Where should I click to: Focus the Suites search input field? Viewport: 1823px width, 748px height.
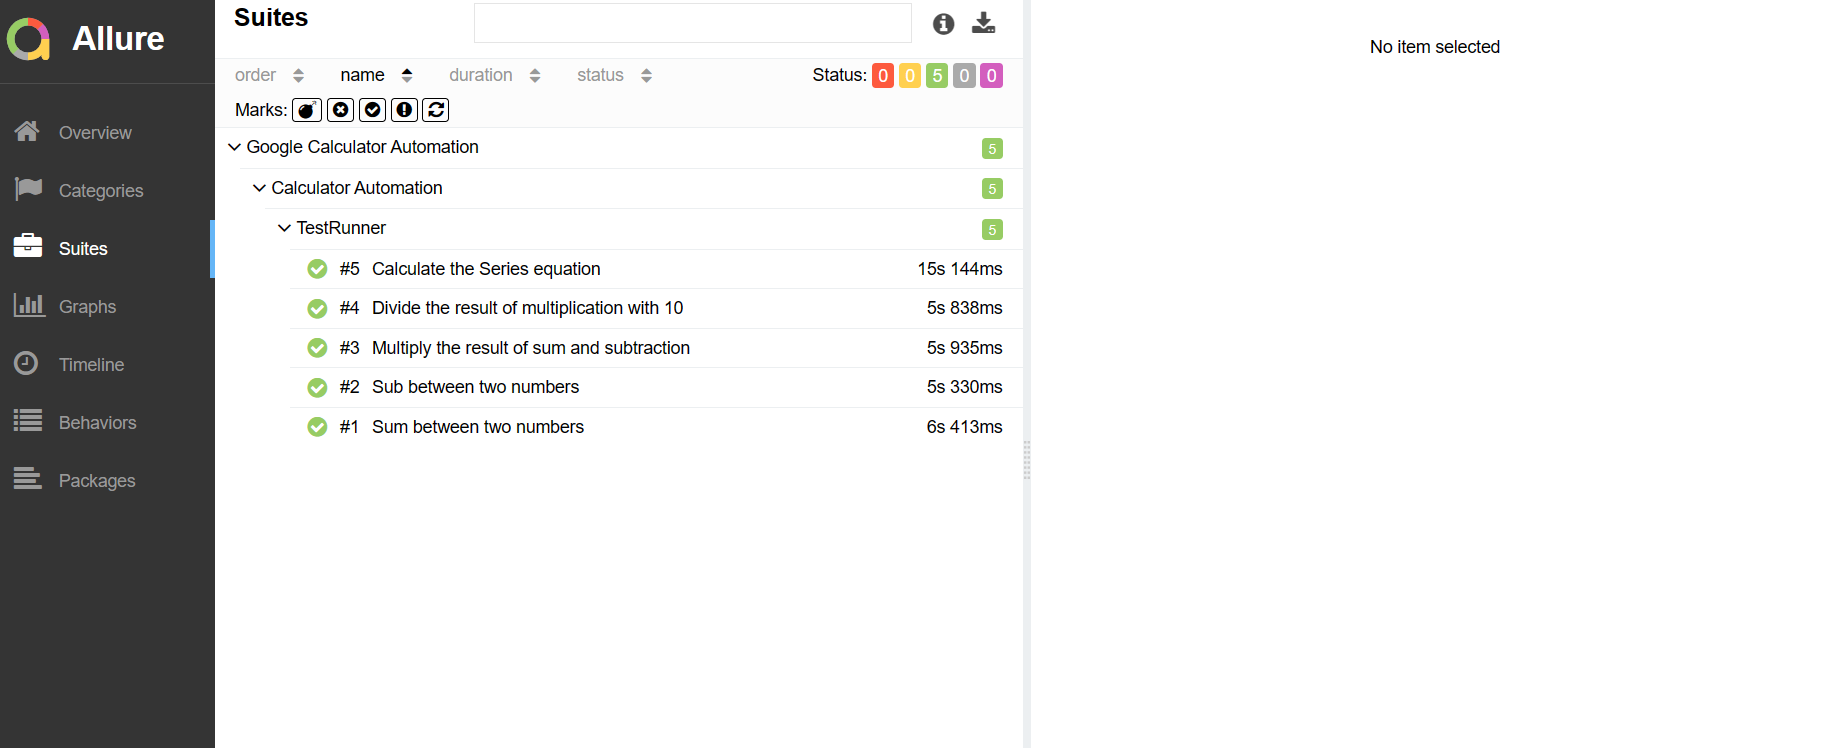point(693,23)
